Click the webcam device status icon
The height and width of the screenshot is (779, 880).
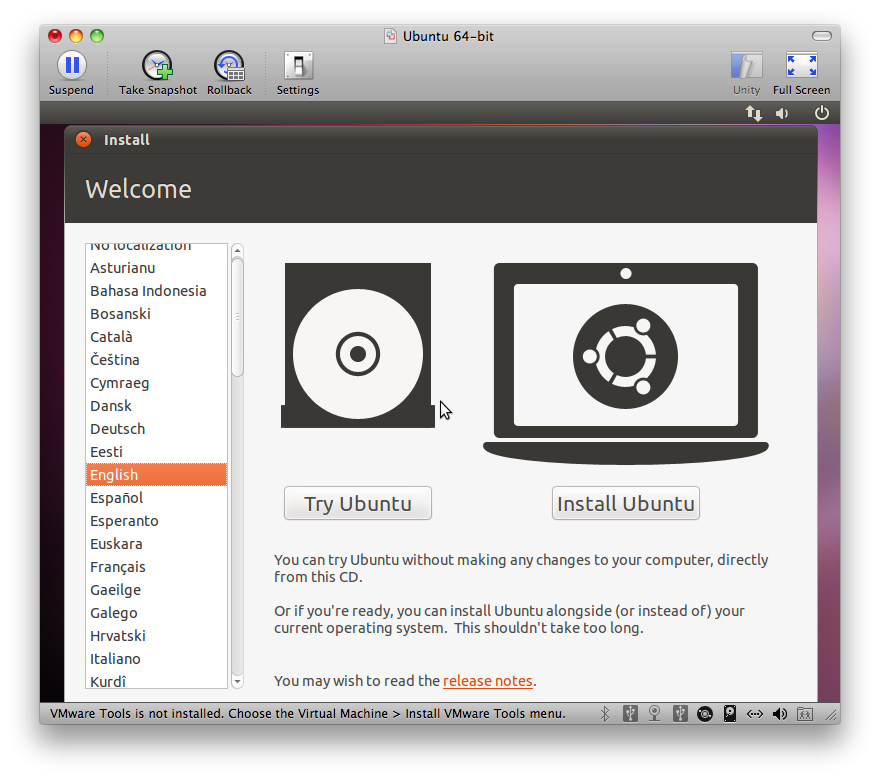pyautogui.click(x=654, y=714)
